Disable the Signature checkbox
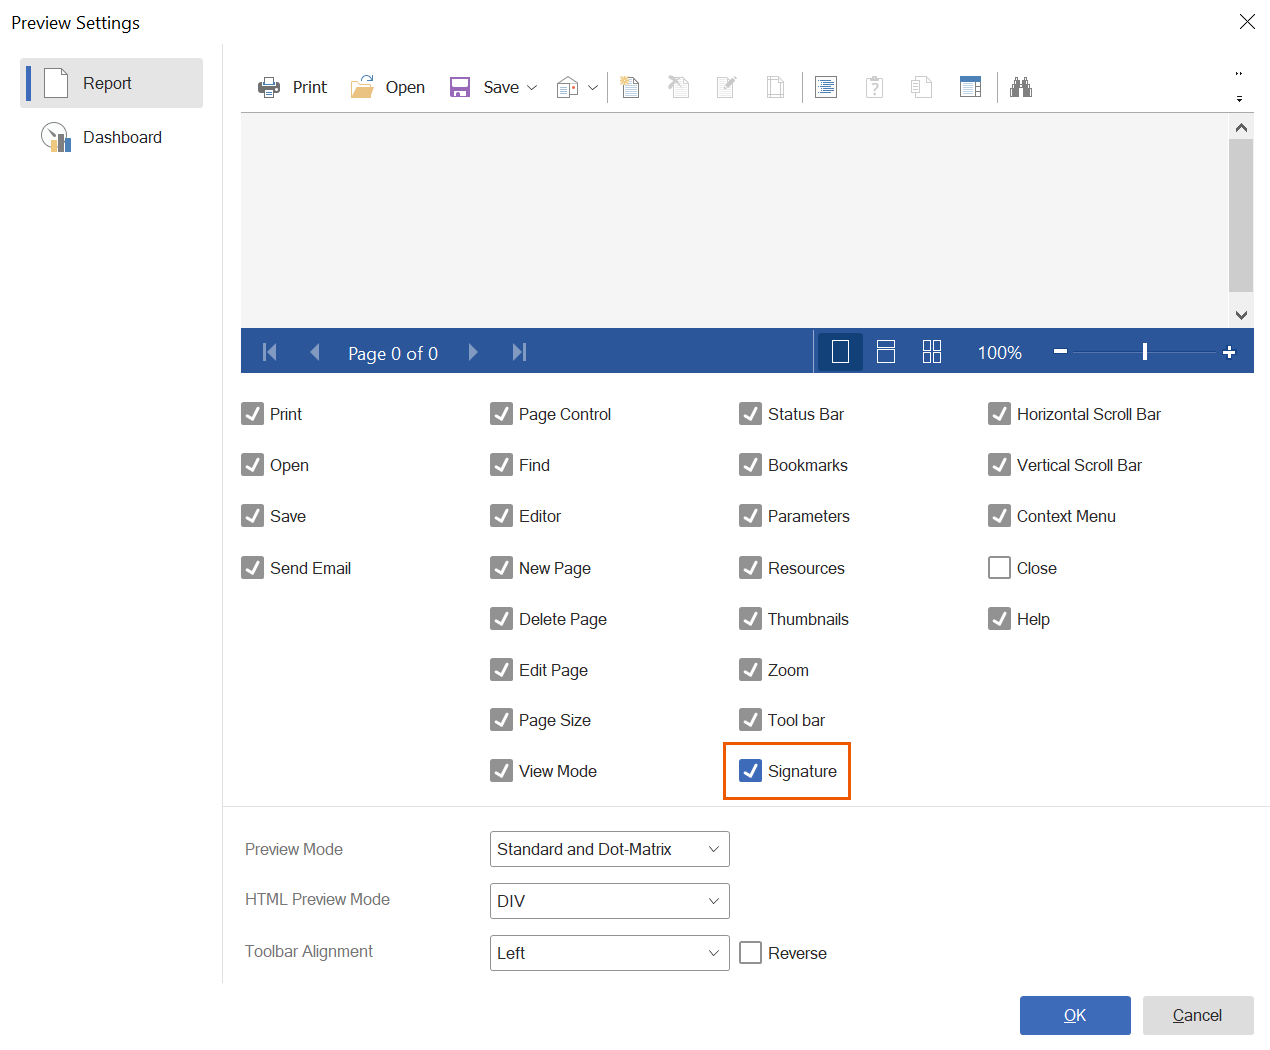Screen dimensions: 1270x1050 point(750,771)
